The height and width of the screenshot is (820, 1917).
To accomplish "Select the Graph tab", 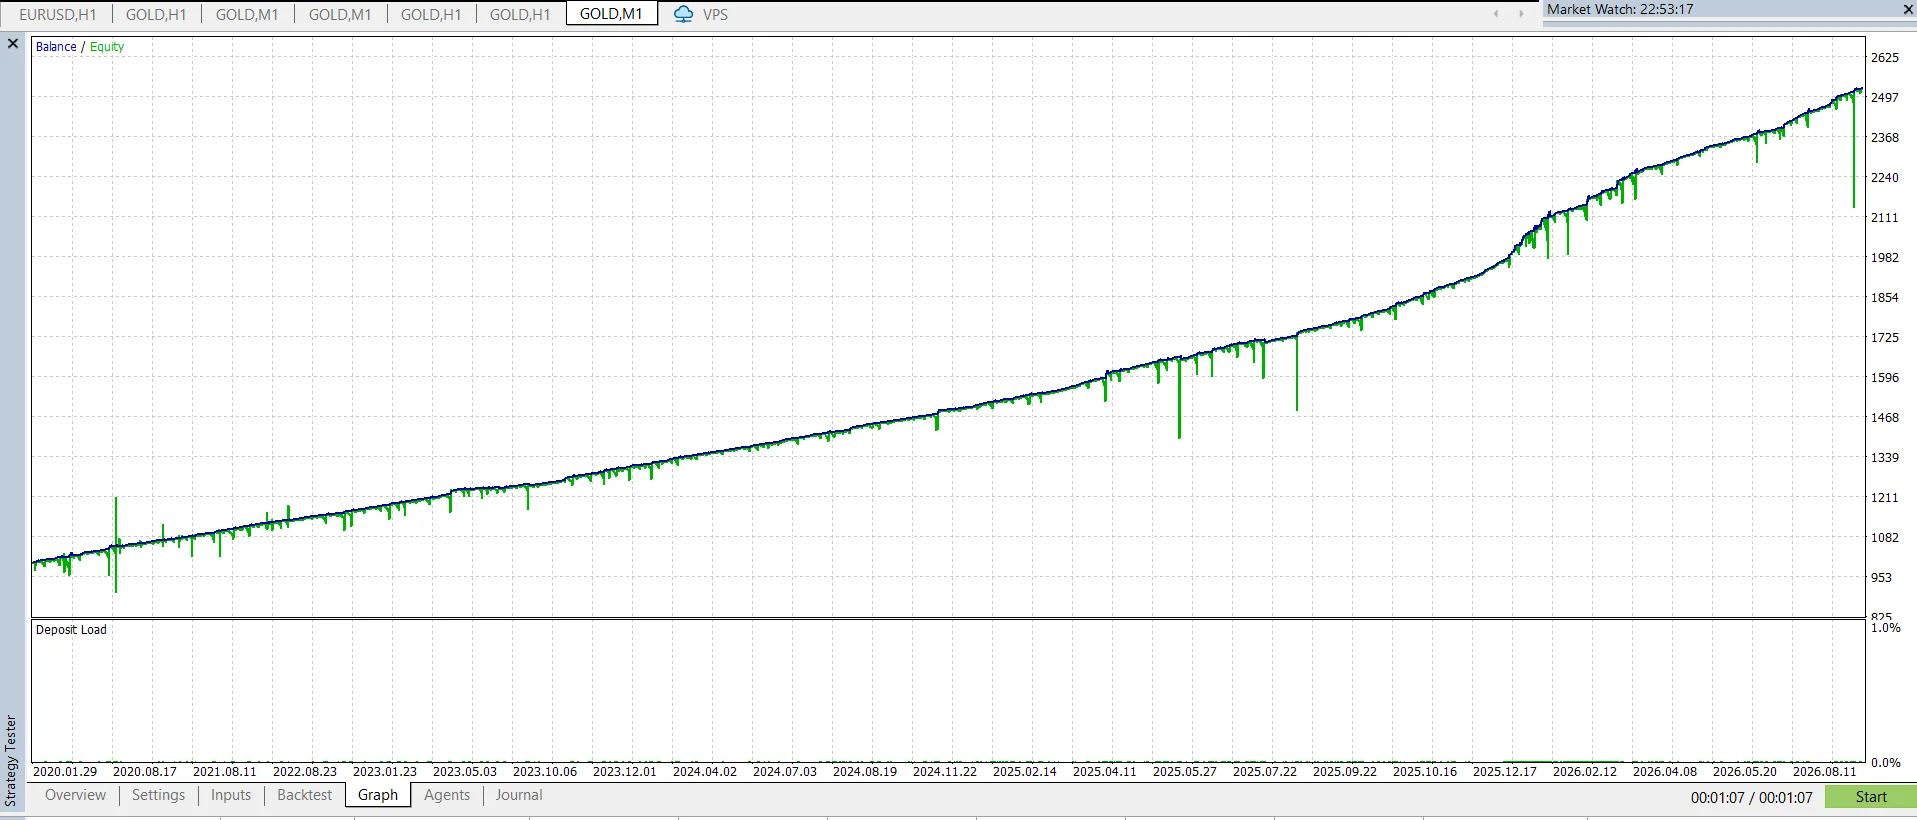I will [378, 795].
